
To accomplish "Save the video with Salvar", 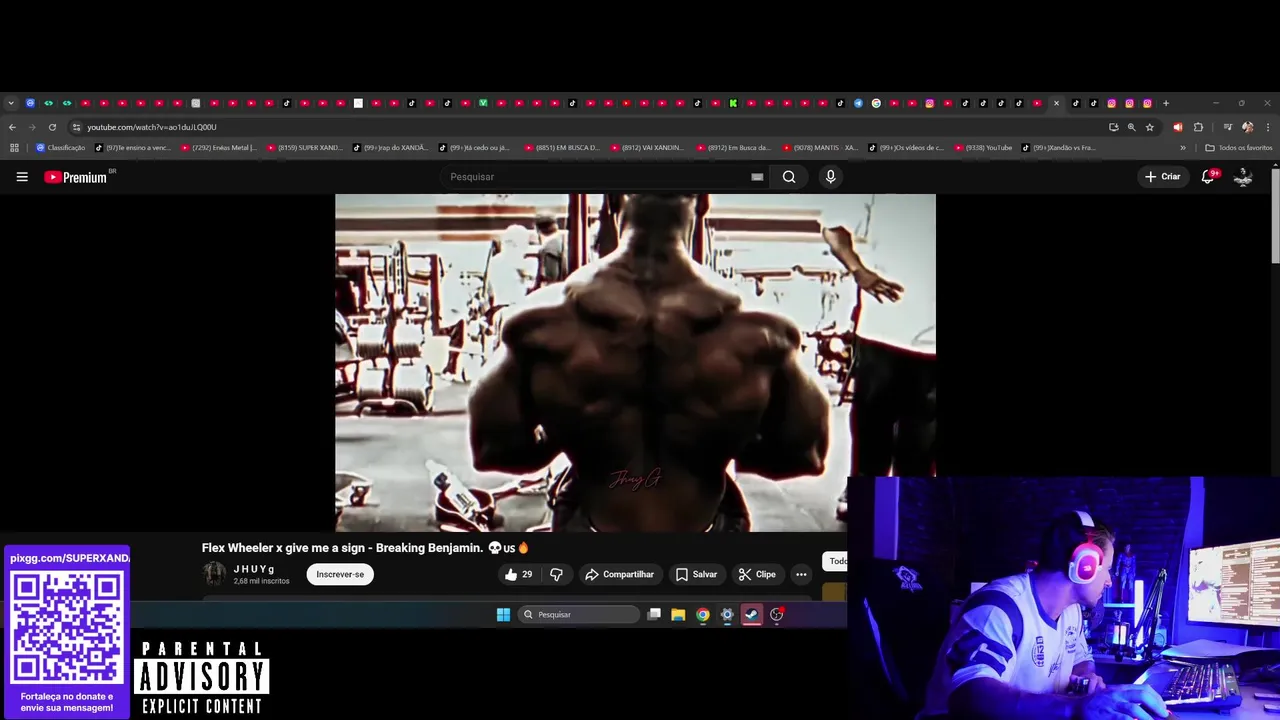I will coord(696,574).
